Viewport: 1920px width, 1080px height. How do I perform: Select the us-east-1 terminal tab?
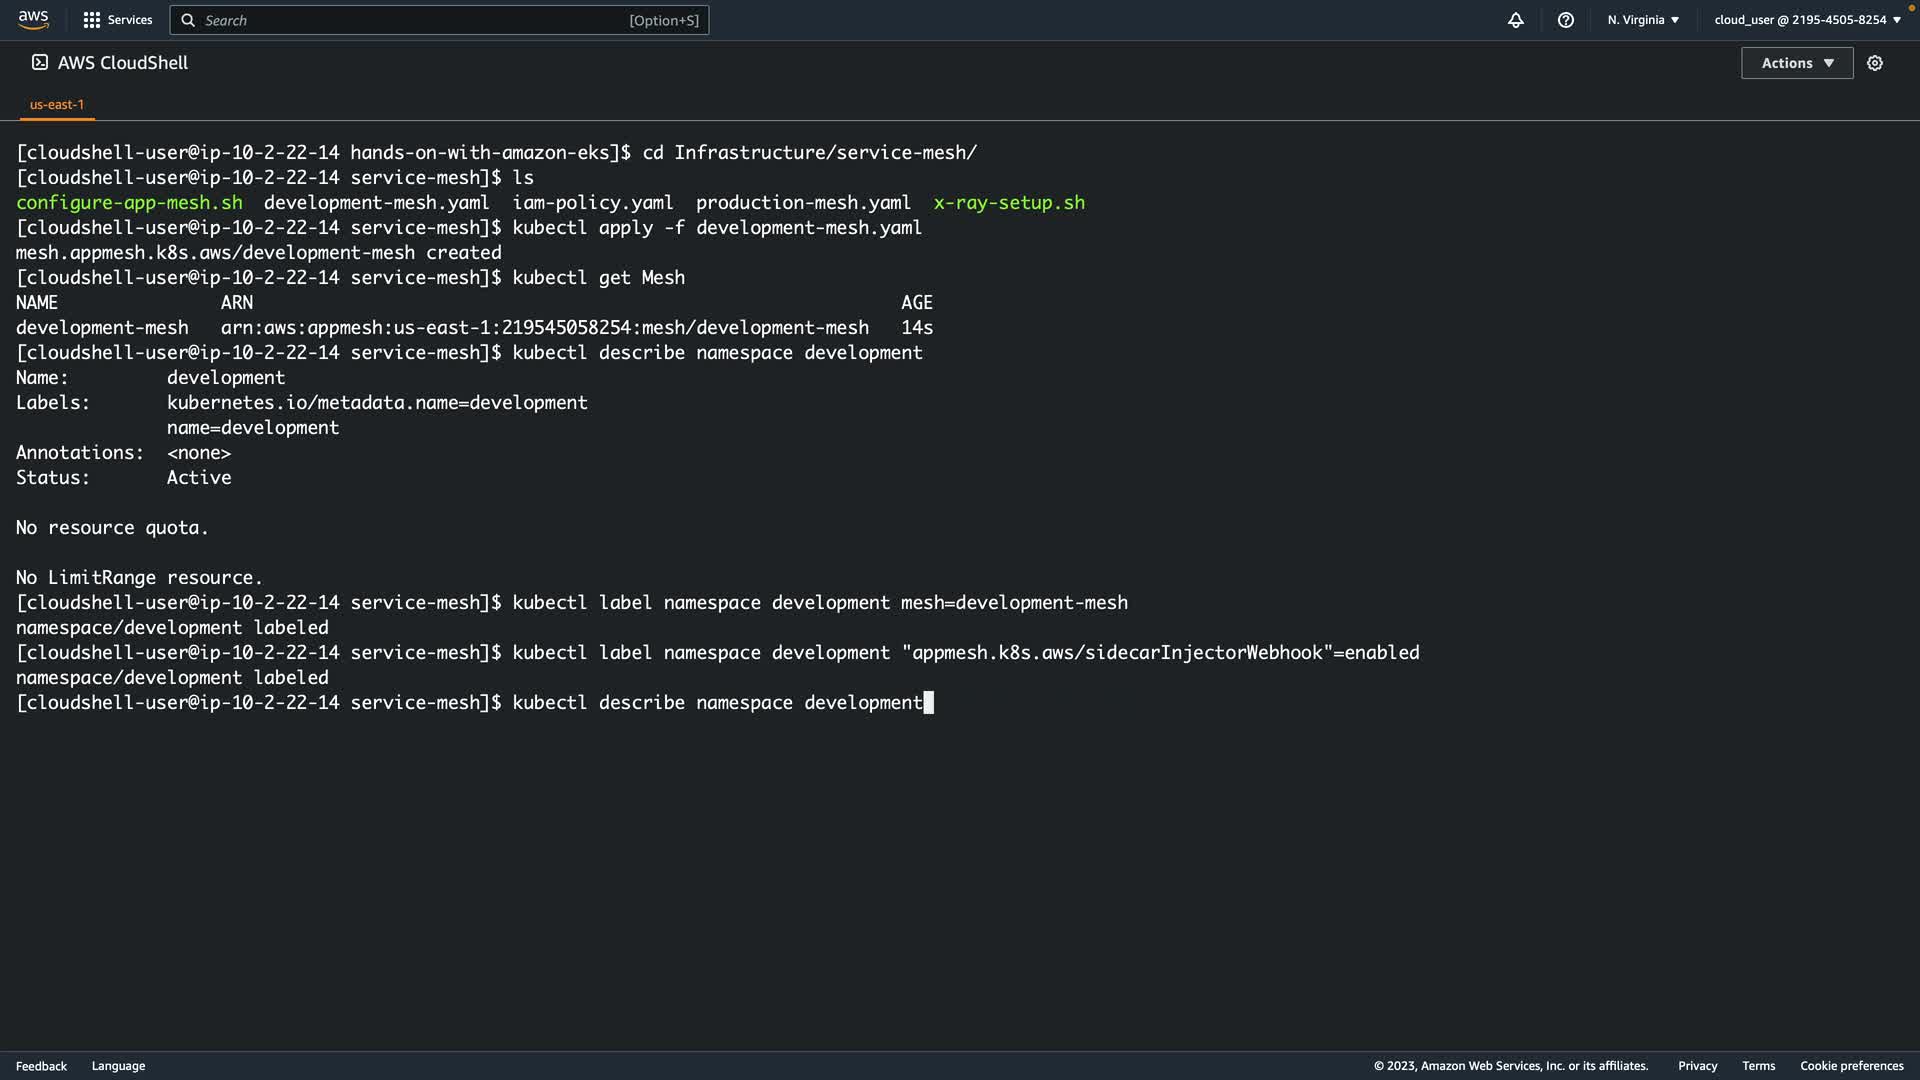[57, 104]
